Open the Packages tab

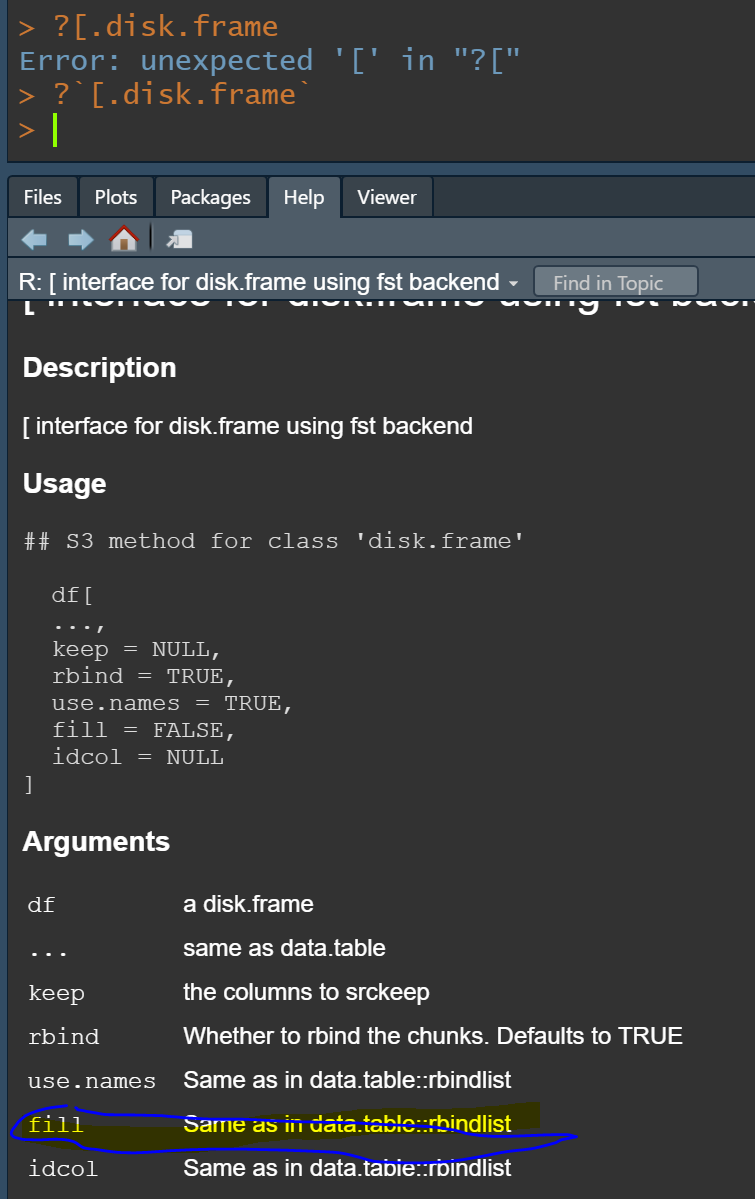(211, 196)
